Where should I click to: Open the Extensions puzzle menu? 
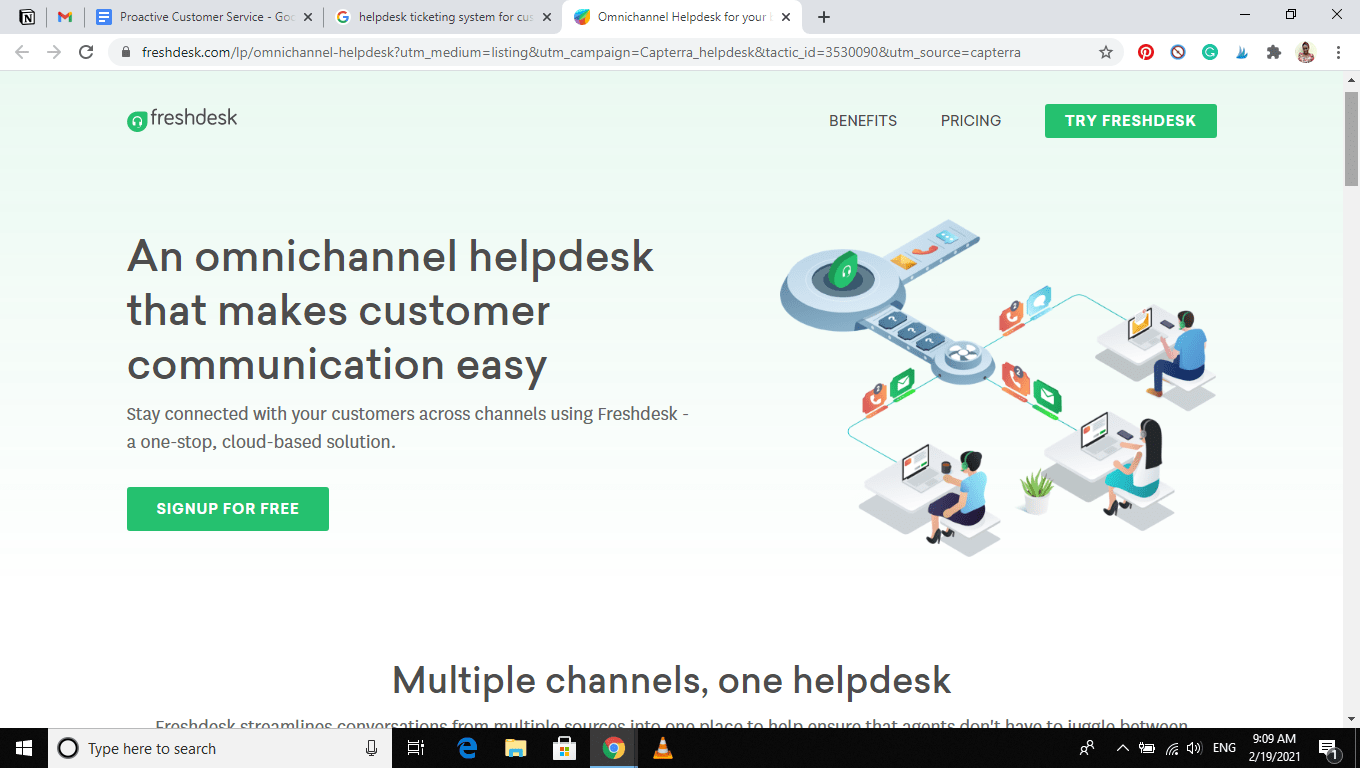(x=1274, y=52)
